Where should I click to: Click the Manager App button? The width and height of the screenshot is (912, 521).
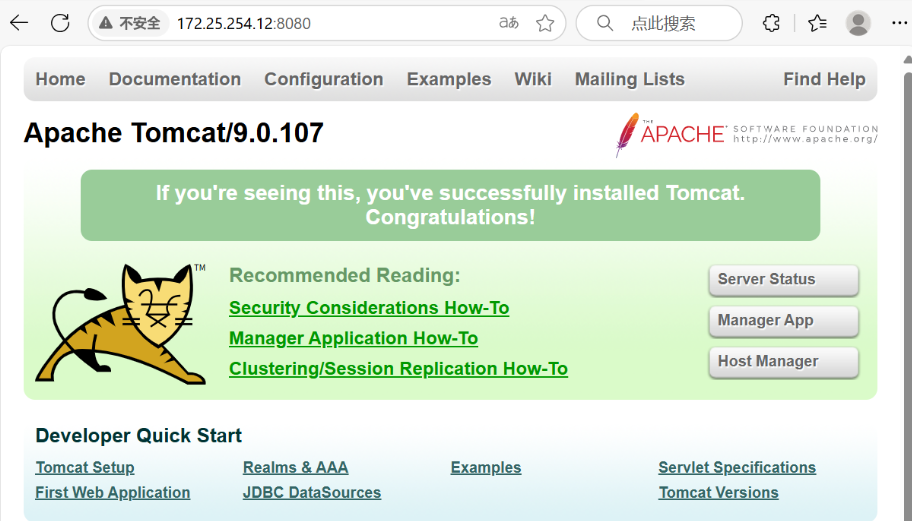pos(783,321)
